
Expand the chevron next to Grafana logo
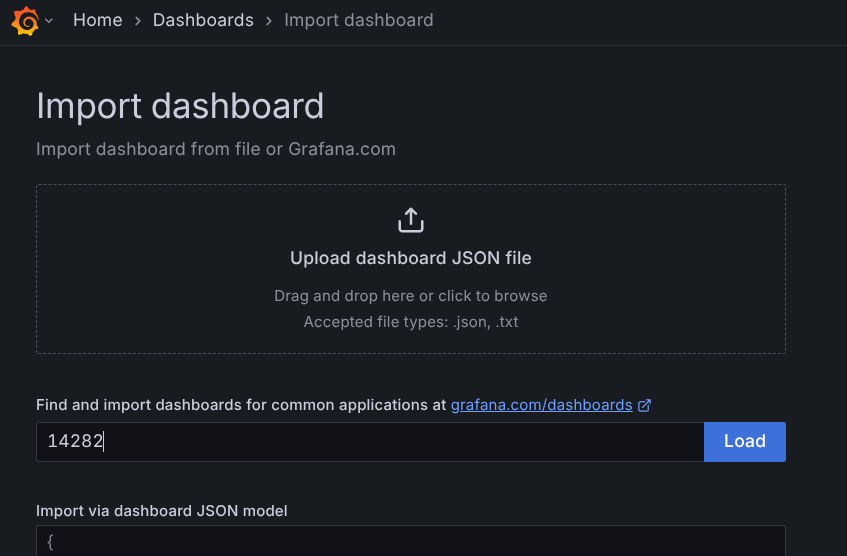[x=49, y=21]
